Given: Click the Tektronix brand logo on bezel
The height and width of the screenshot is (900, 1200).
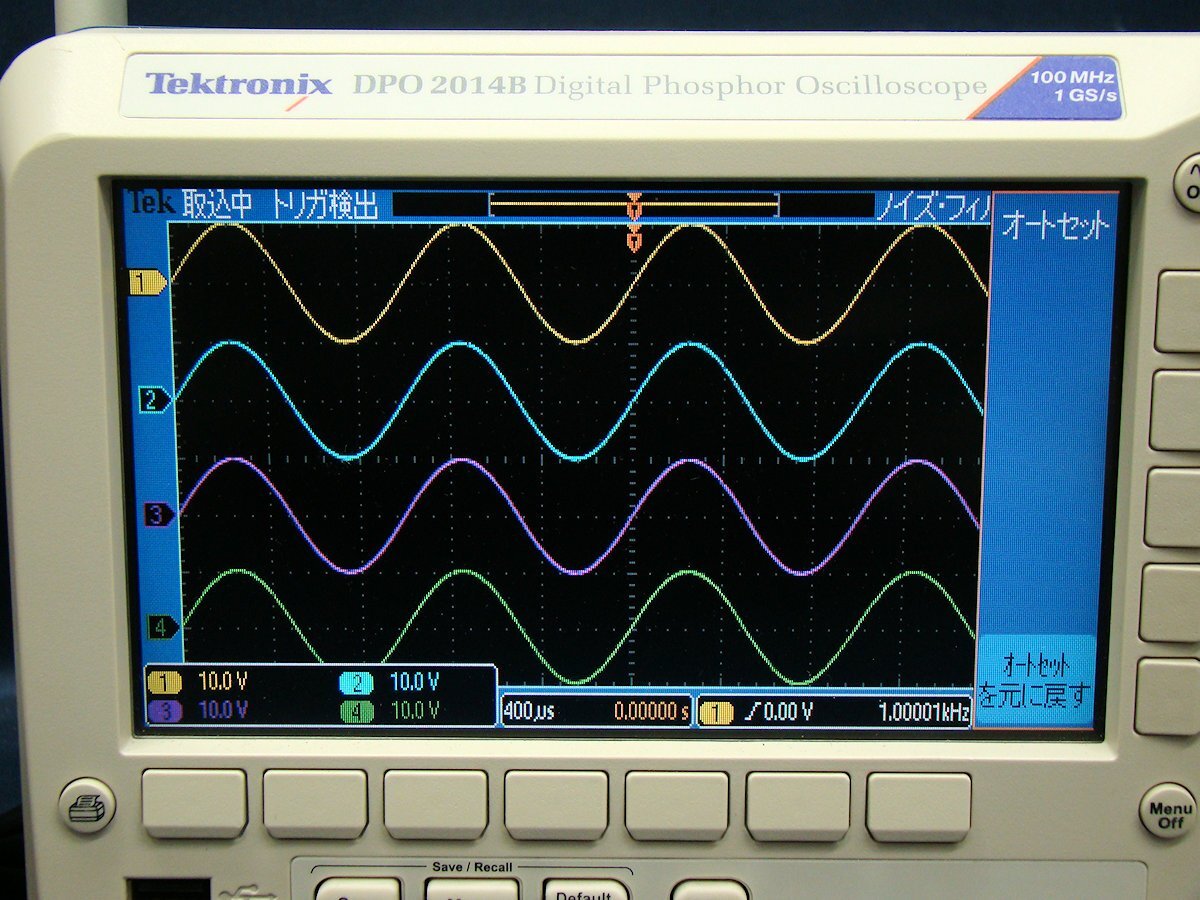Looking at the screenshot, I should [238, 85].
